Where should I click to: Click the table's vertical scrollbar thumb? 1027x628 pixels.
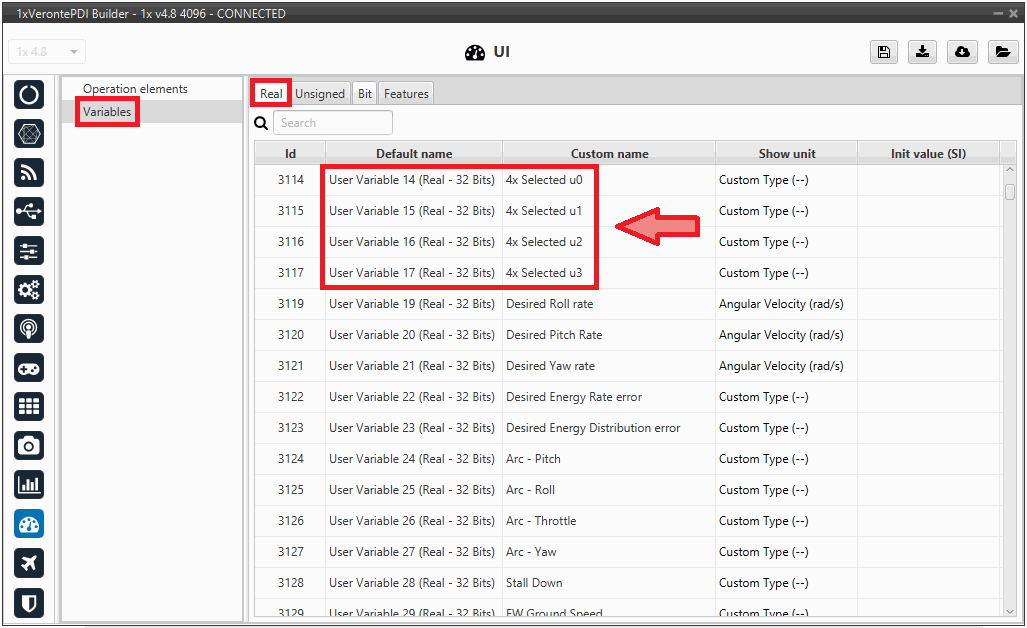click(1010, 192)
